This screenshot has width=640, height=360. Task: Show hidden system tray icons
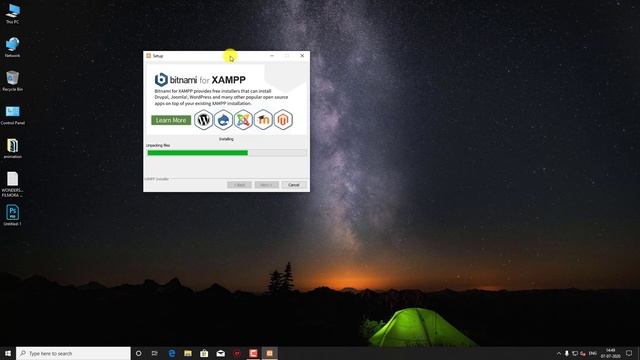(x=558, y=353)
